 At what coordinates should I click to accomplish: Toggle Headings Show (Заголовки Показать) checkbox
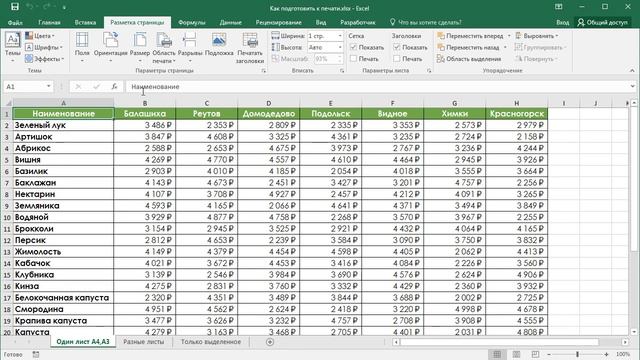[396, 47]
